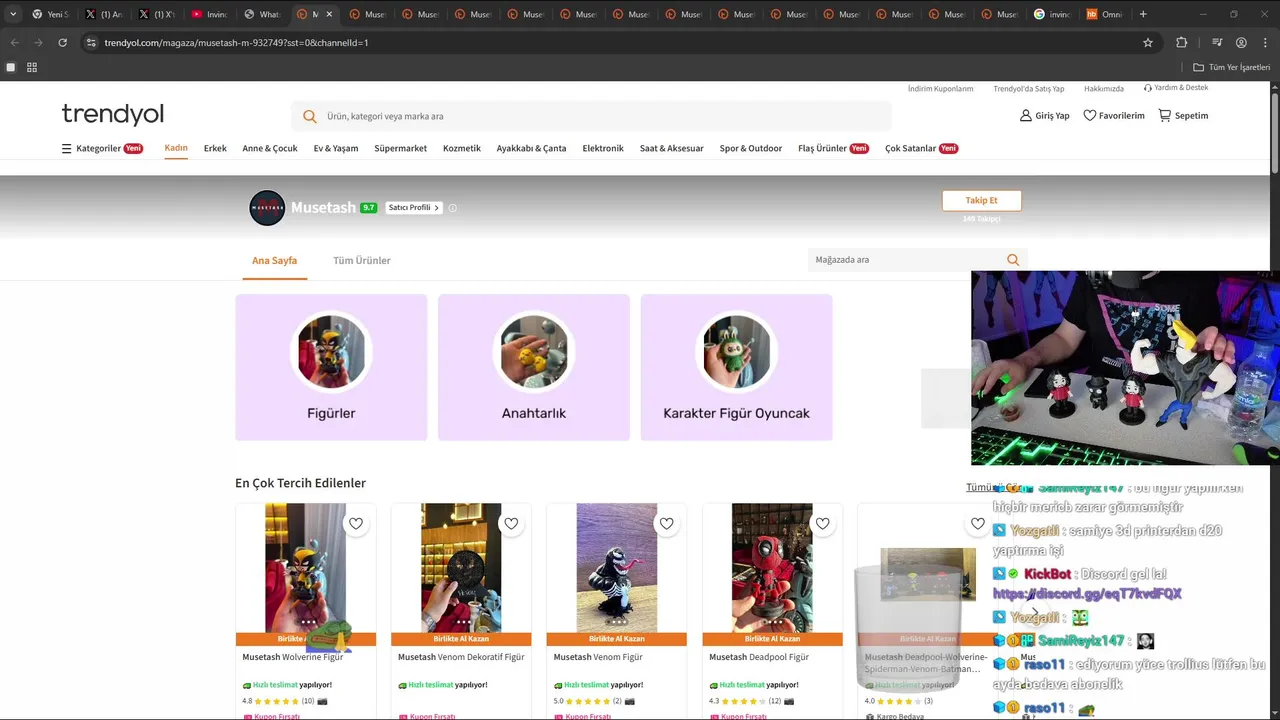Viewport: 1280px width, 720px height.
Task: Switch to the Omni browser tab
Action: (1104, 14)
